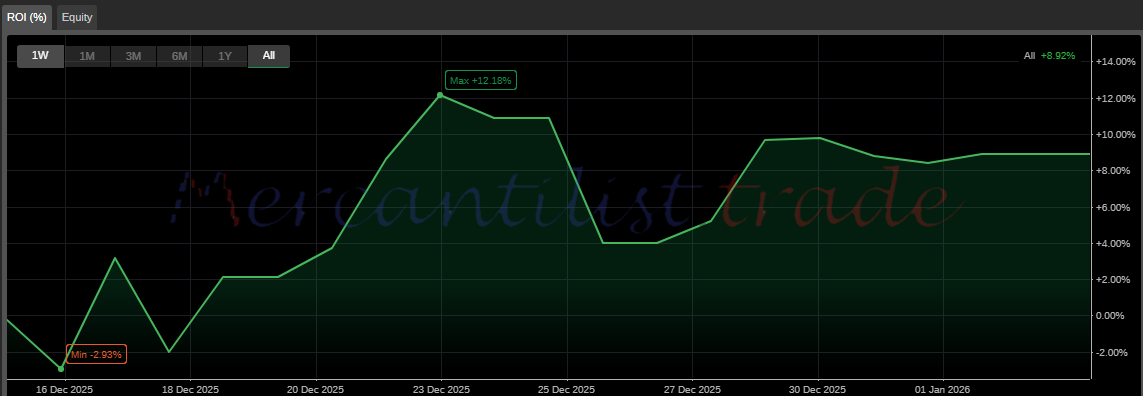This screenshot has height=396, width=1143.
Task: Select the 1W time range
Action: click(x=40, y=55)
